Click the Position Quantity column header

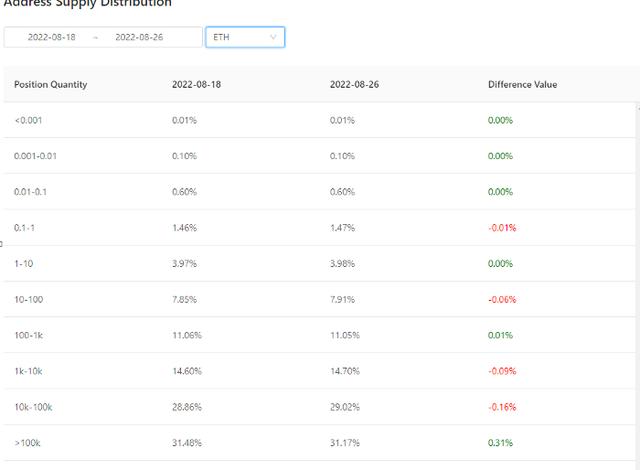coord(51,84)
